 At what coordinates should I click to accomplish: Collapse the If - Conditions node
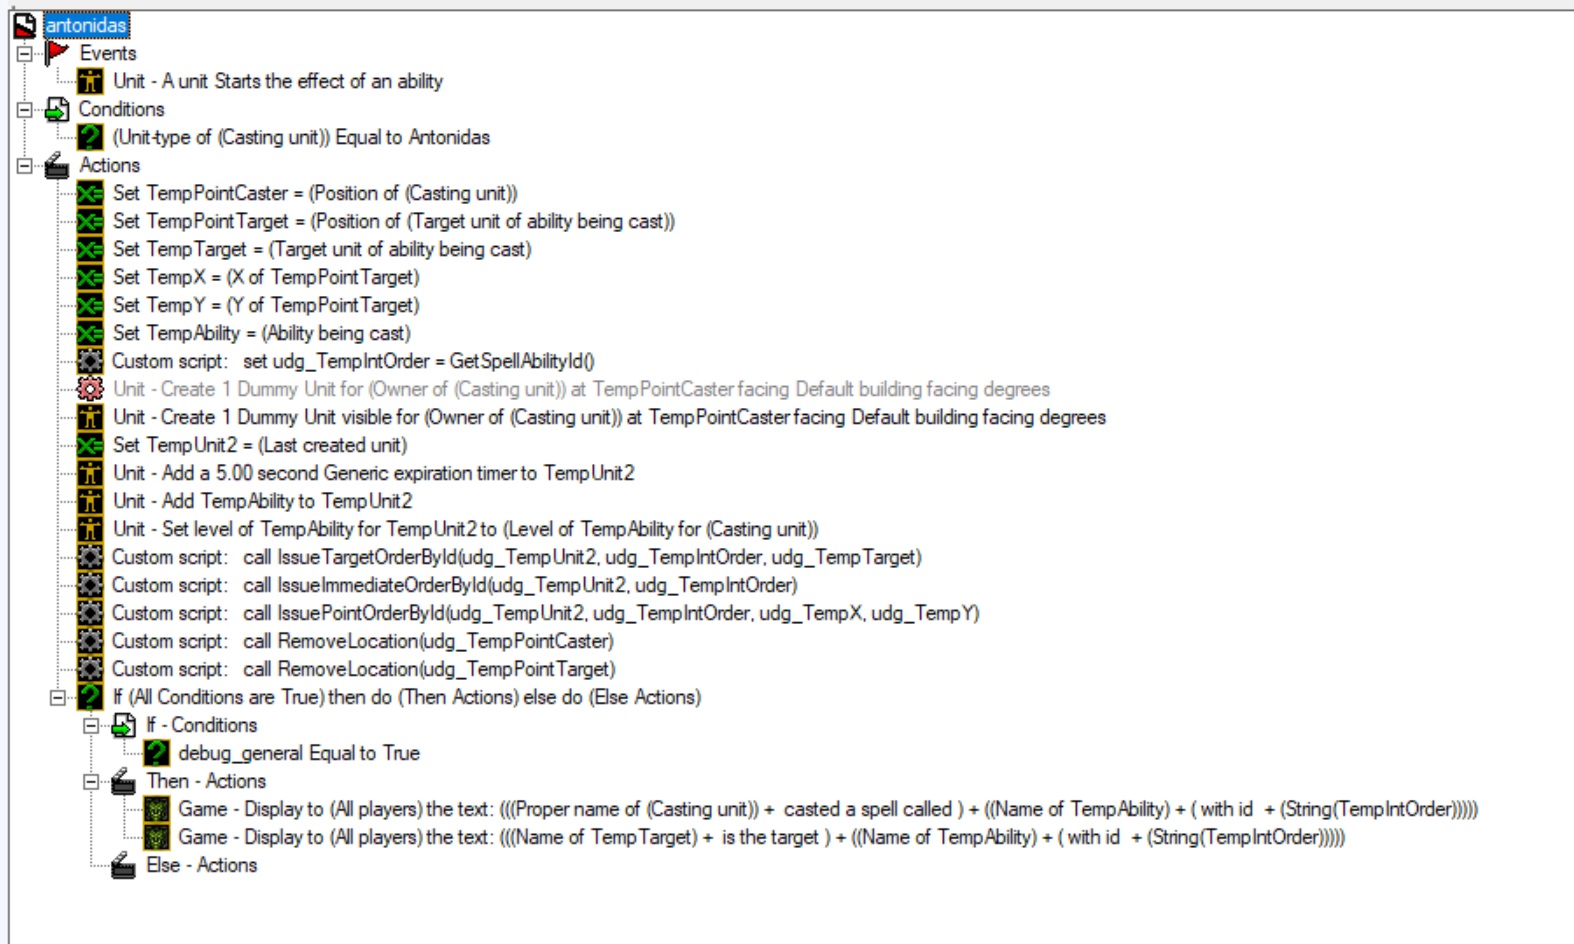point(91,725)
